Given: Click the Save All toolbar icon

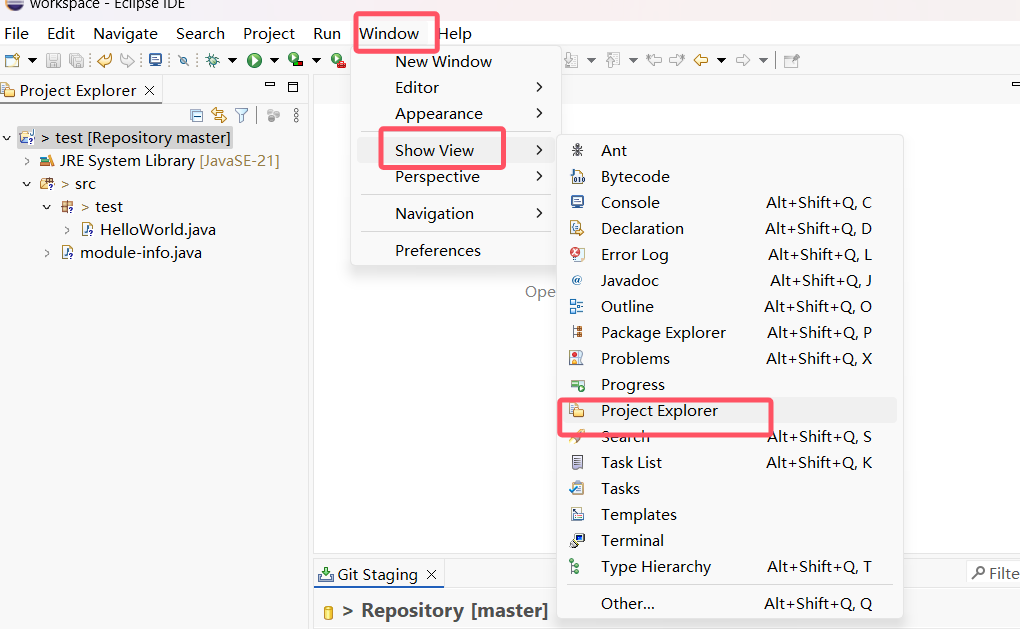Looking at the screenshot, I should (76, 60).
